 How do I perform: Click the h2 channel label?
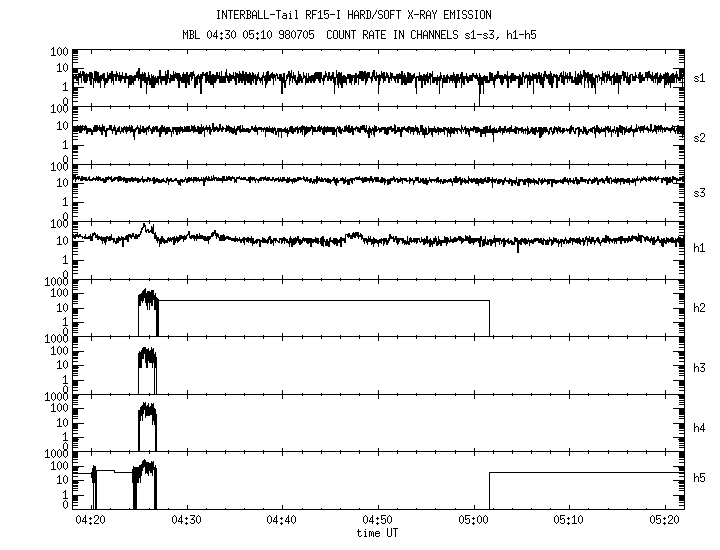pyautogui.click(x=700, y=308)
